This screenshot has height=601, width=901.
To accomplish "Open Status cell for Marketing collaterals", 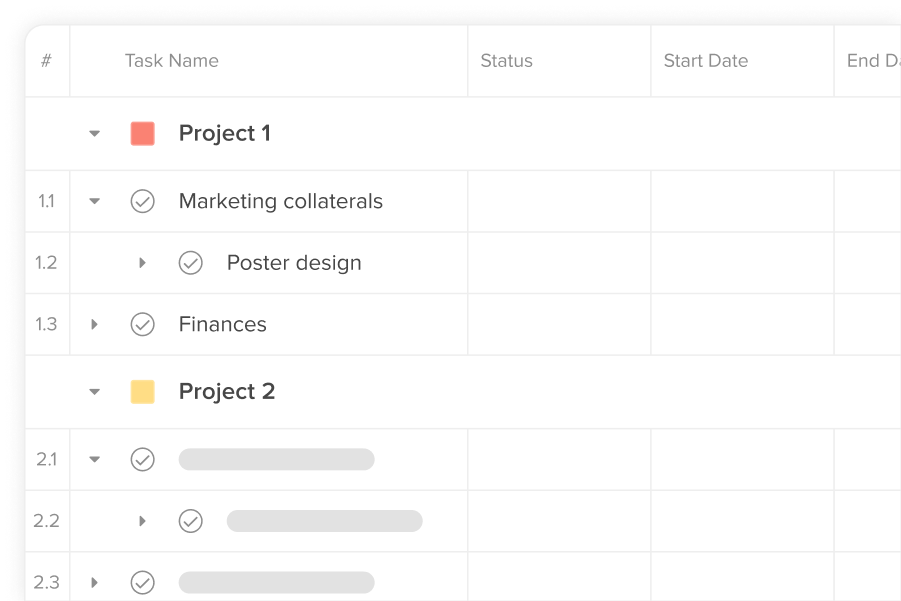I will click(x=559, y=201).
